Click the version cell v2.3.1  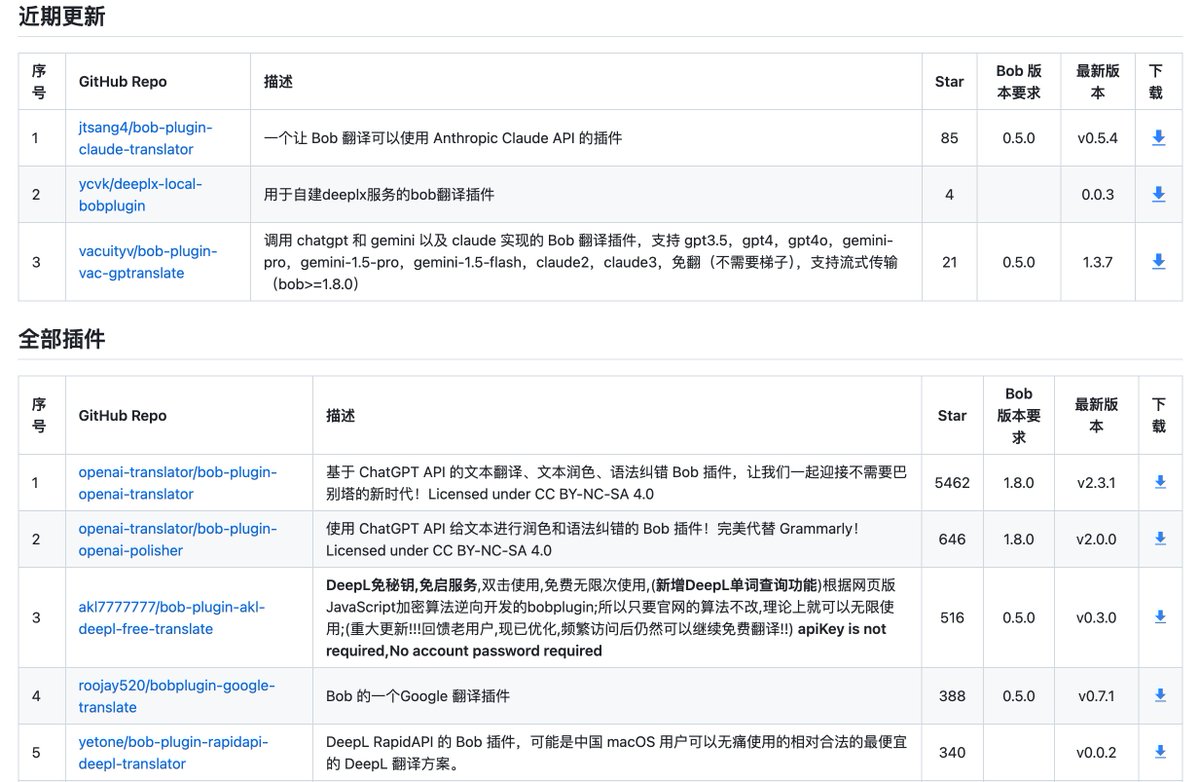tap(1096, 482)
